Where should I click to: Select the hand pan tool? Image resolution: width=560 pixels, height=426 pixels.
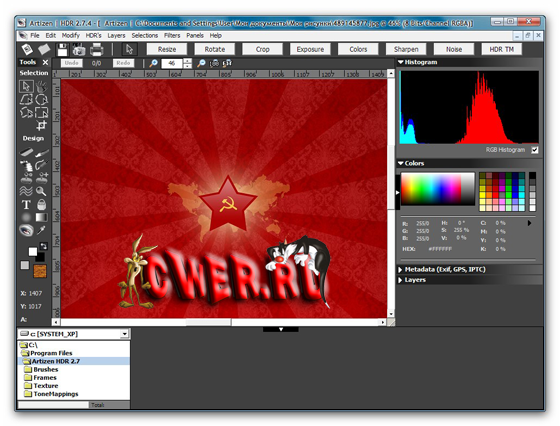pos(41,86)
